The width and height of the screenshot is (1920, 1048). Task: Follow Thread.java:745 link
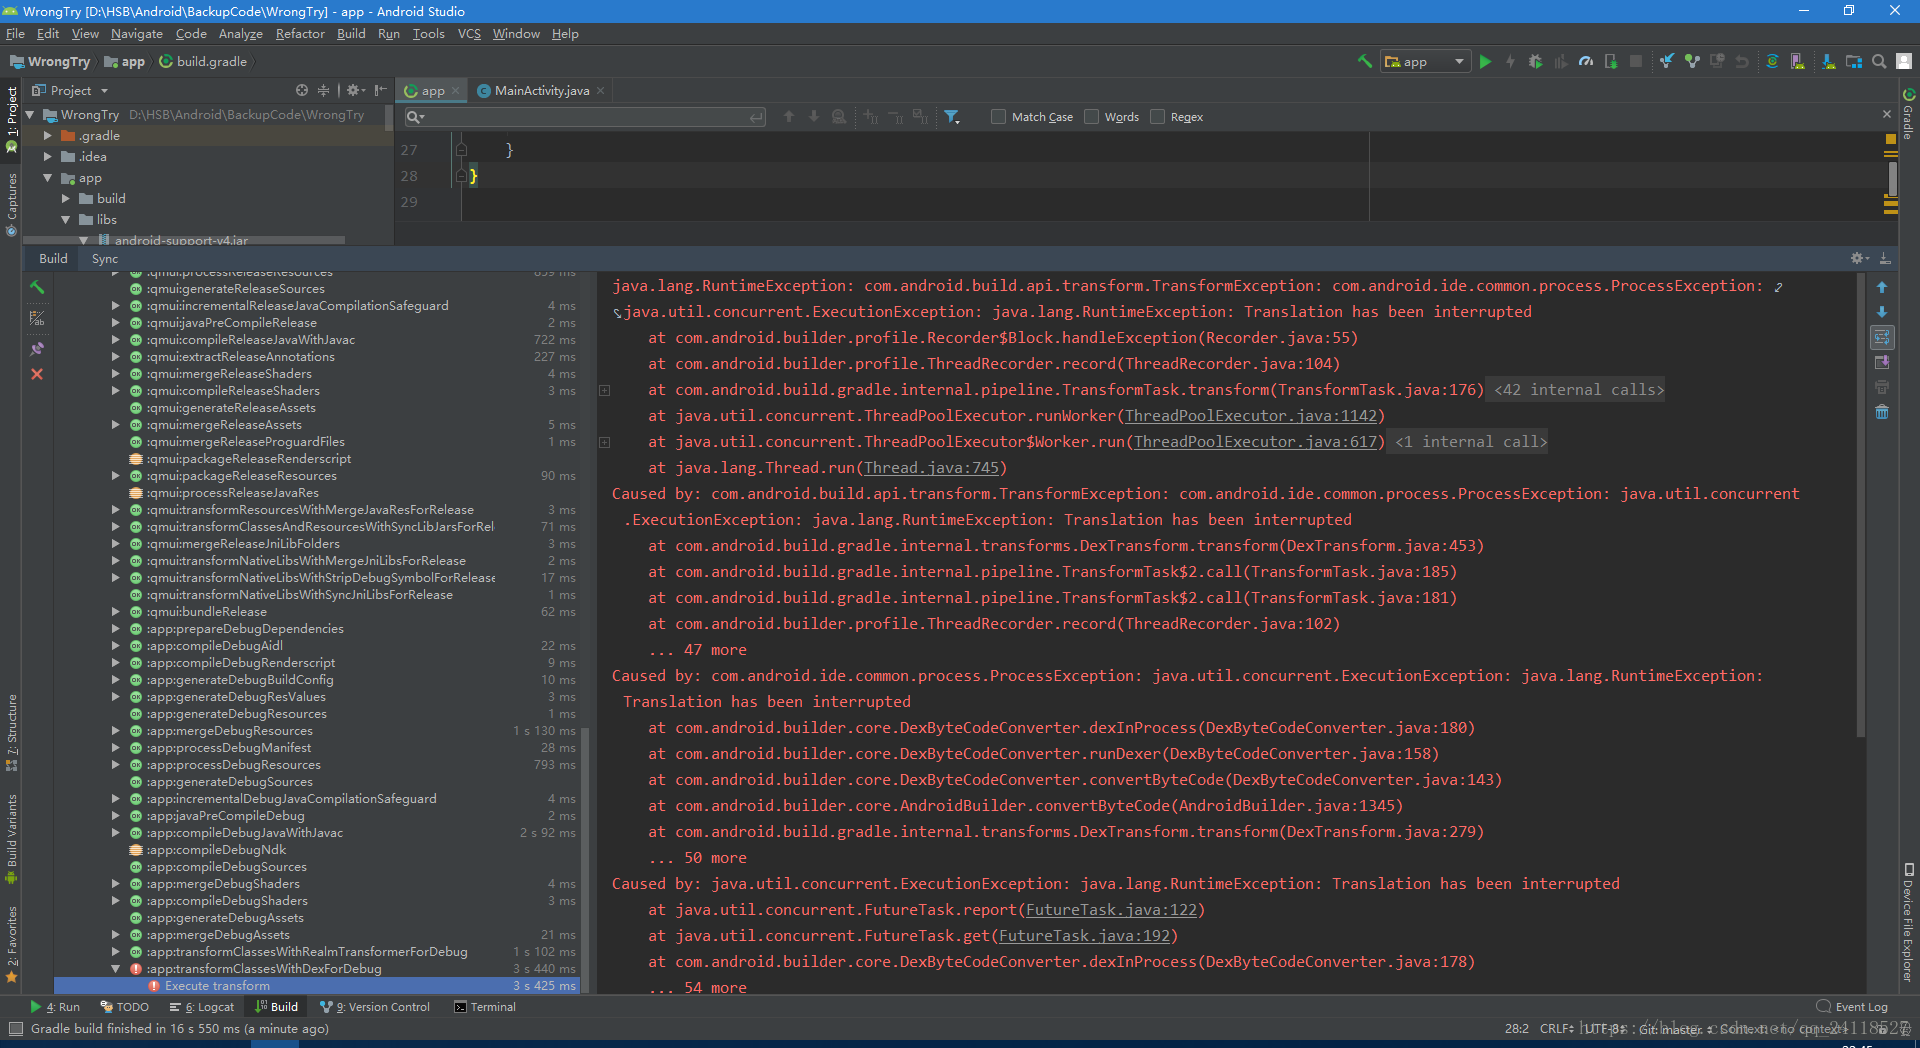(931, 468)
